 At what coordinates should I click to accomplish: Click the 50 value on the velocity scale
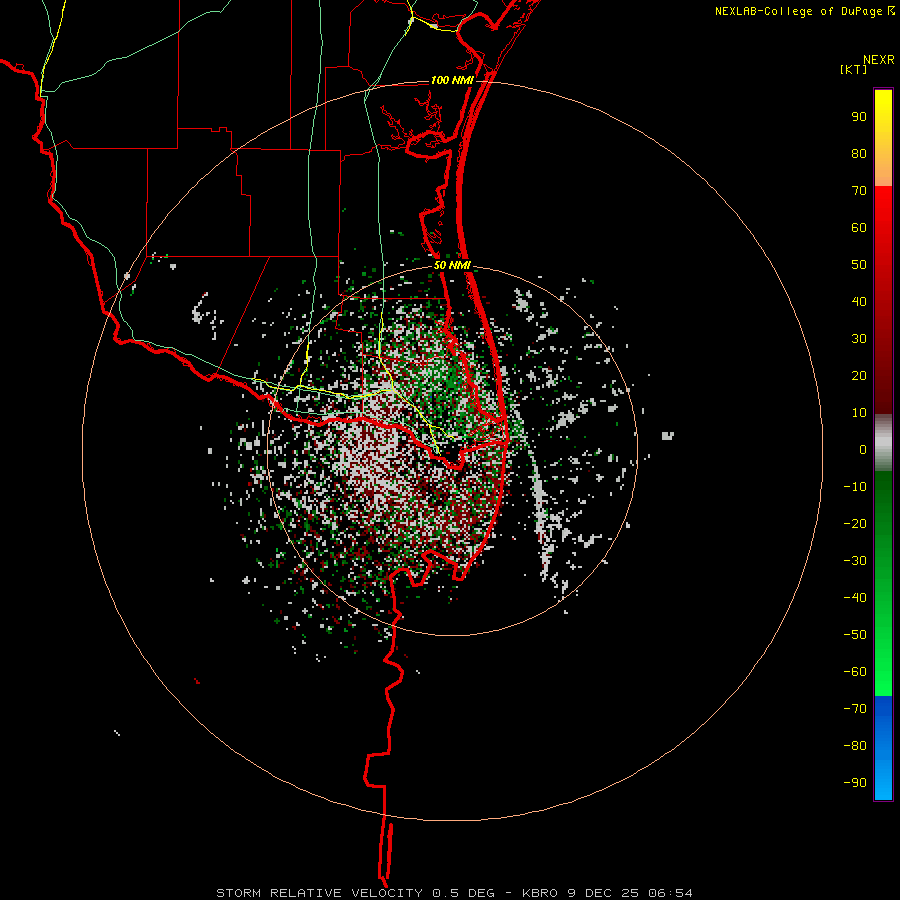859,265
